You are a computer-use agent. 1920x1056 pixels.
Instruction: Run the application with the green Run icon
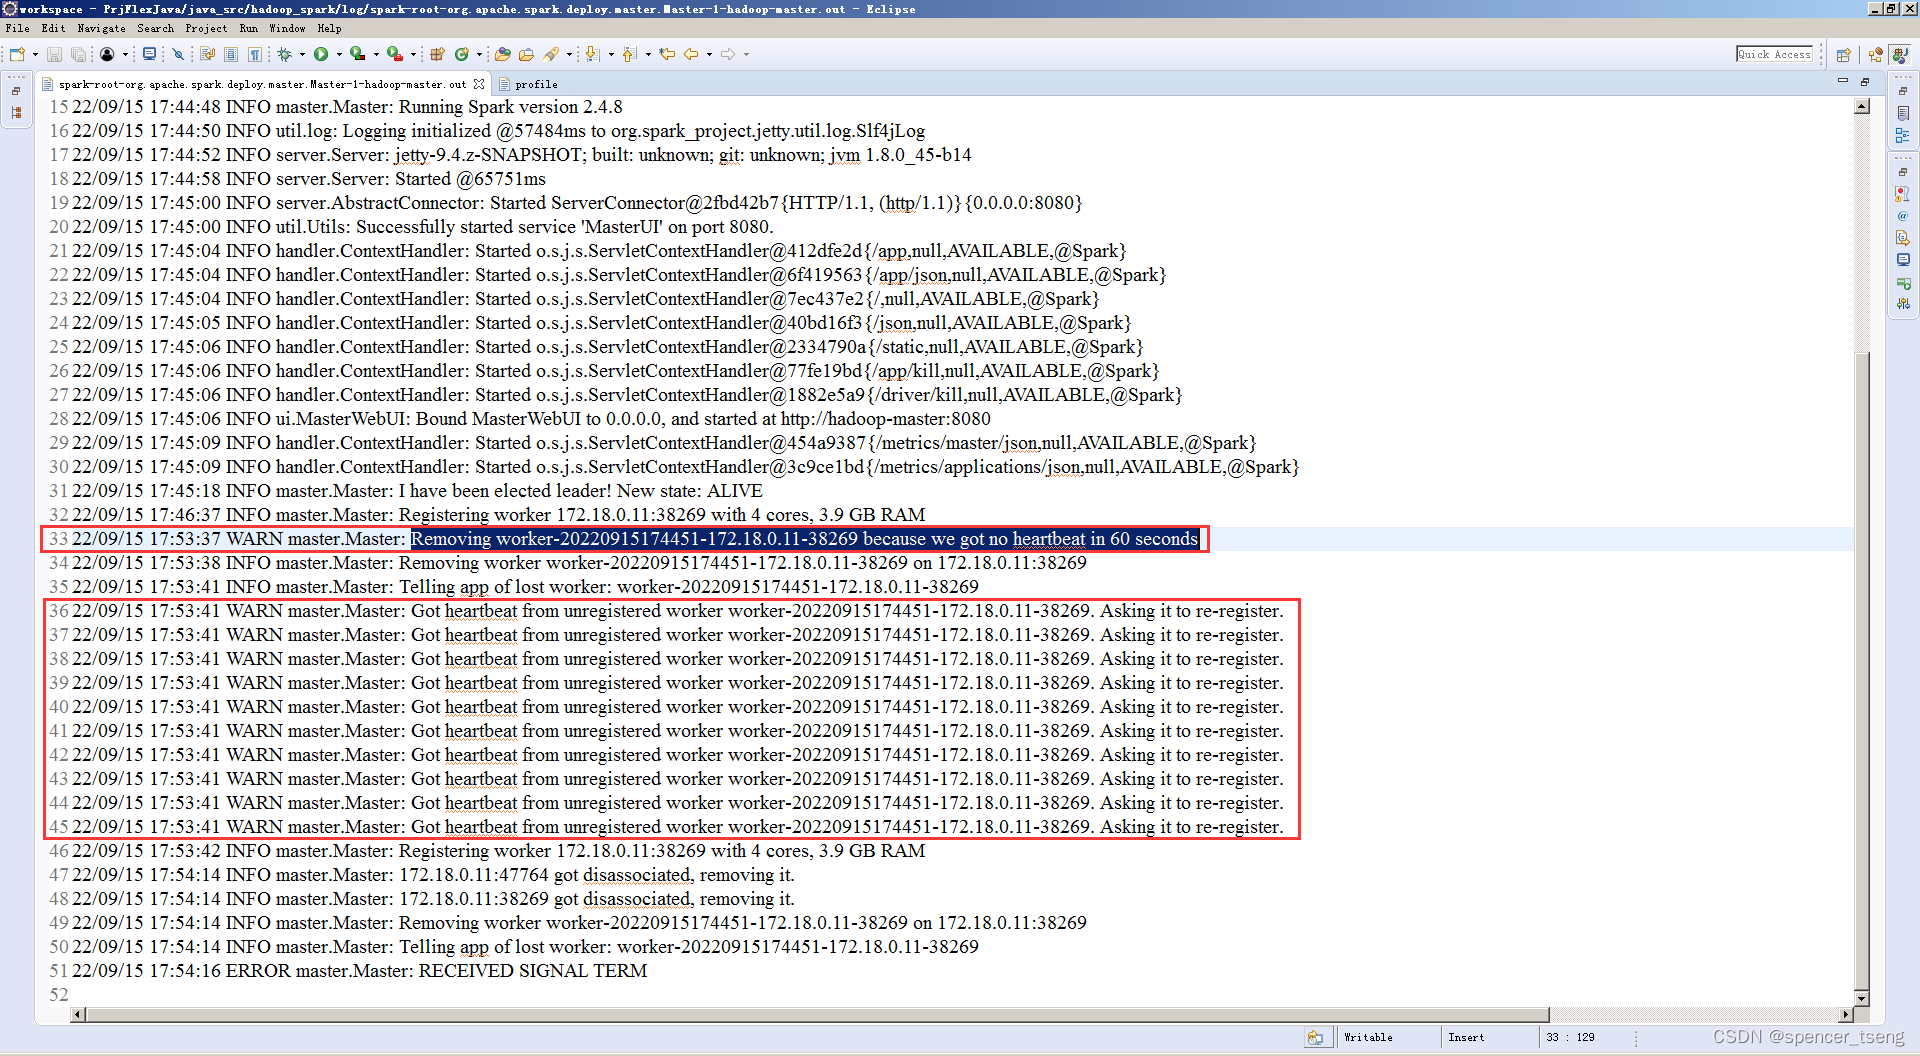coord(322,55)
